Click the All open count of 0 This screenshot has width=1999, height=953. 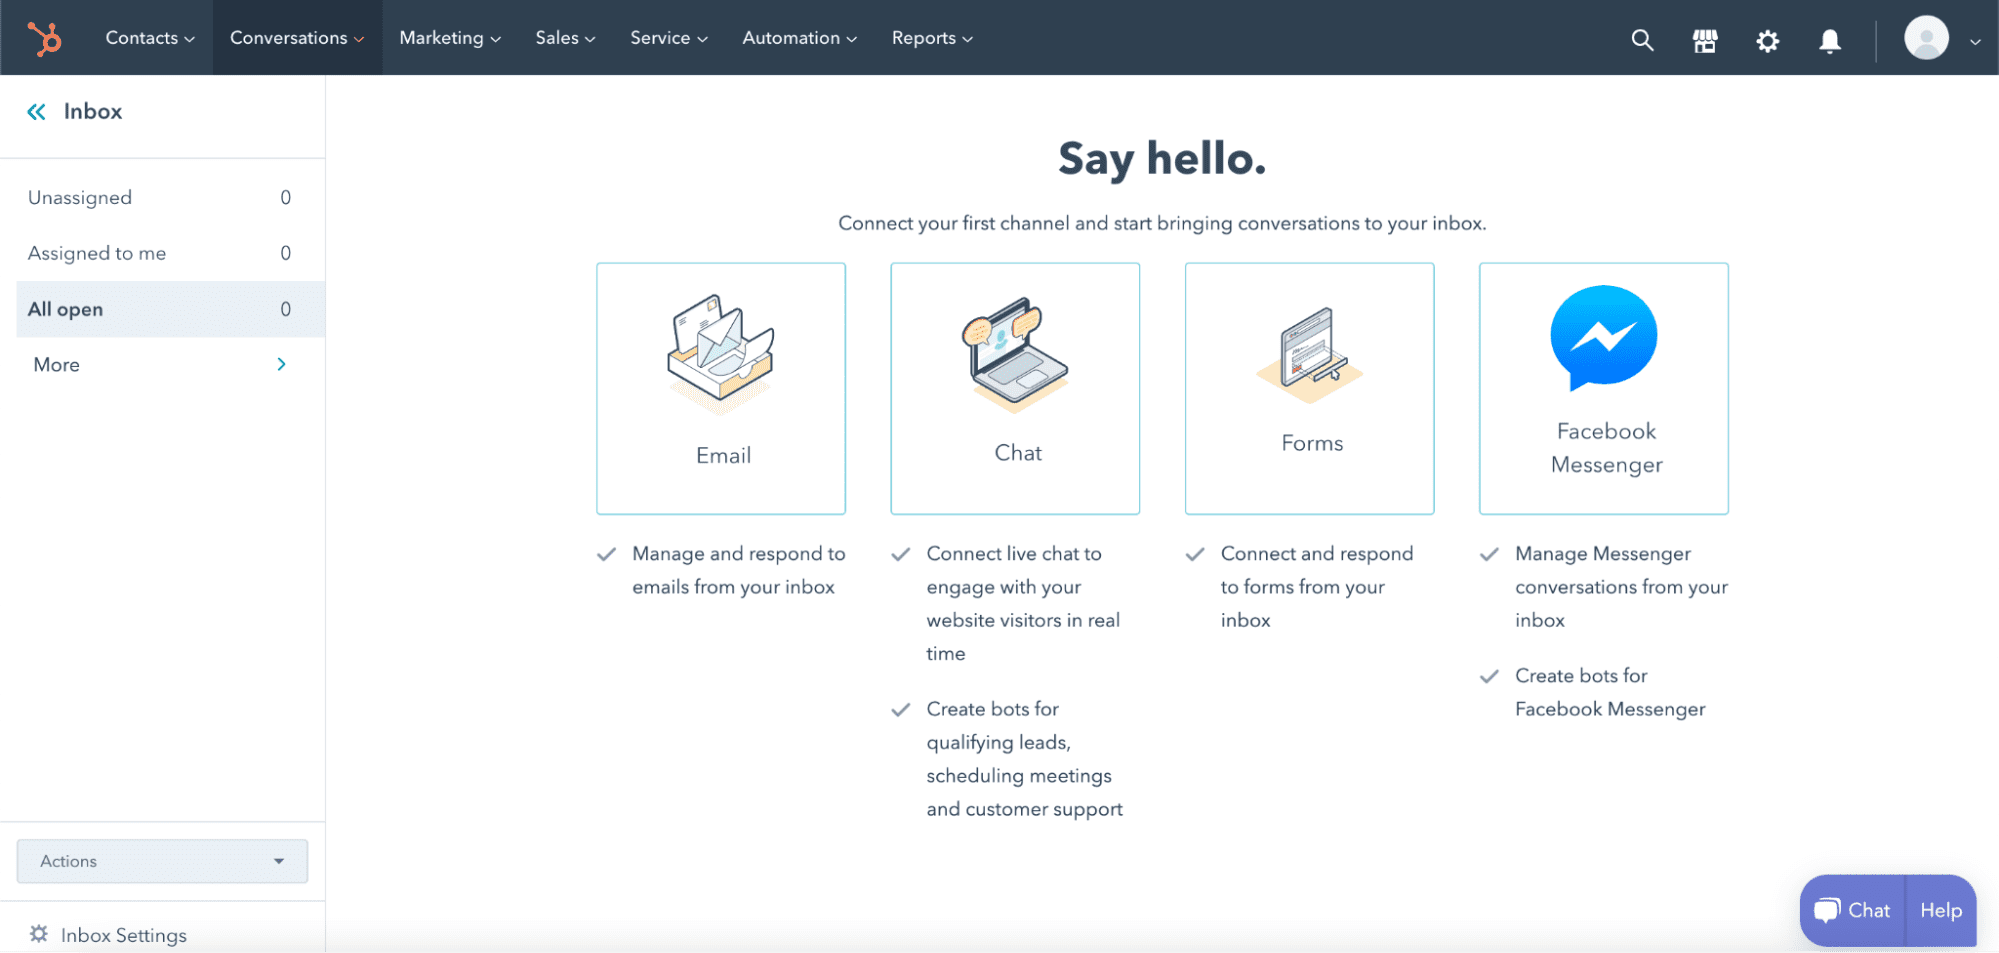point(286,310)
